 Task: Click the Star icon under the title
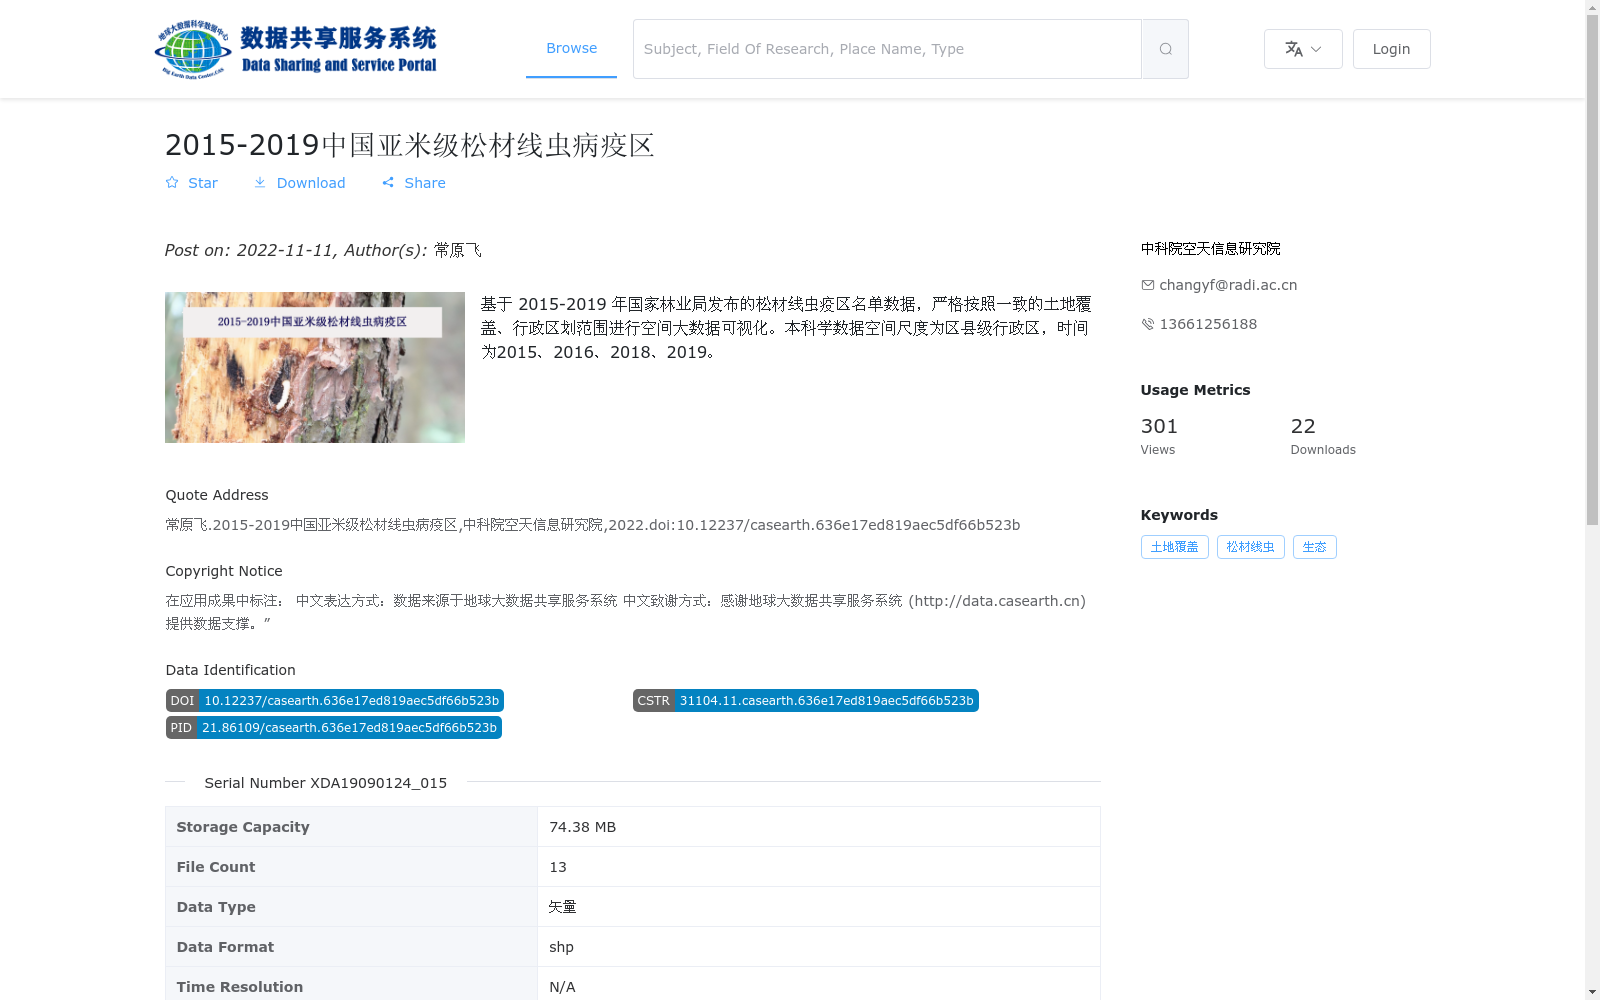(172, 183)
